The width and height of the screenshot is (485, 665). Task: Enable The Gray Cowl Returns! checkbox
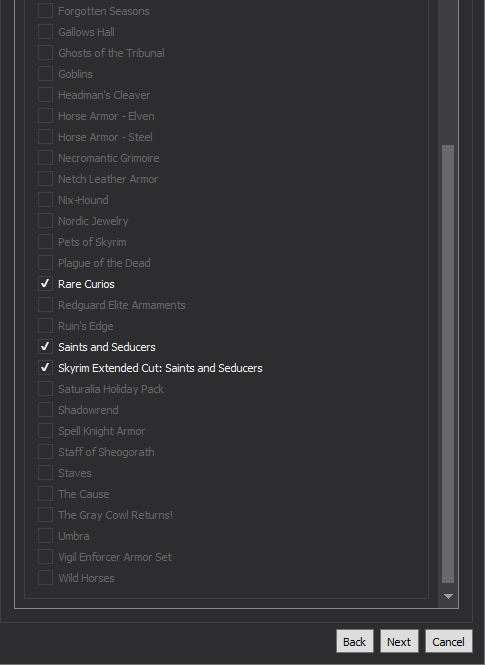click(45, 515)
